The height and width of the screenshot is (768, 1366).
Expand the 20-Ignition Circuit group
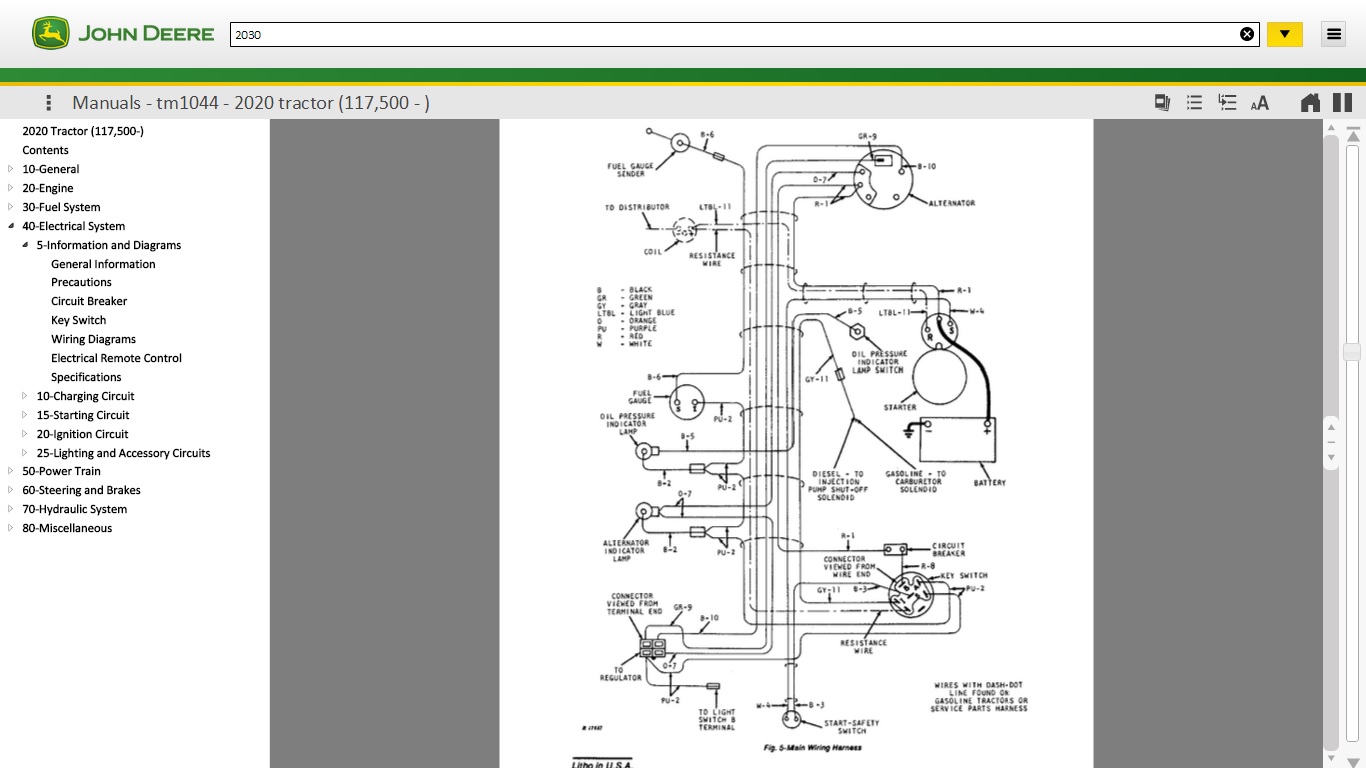[x=25, y=434]
